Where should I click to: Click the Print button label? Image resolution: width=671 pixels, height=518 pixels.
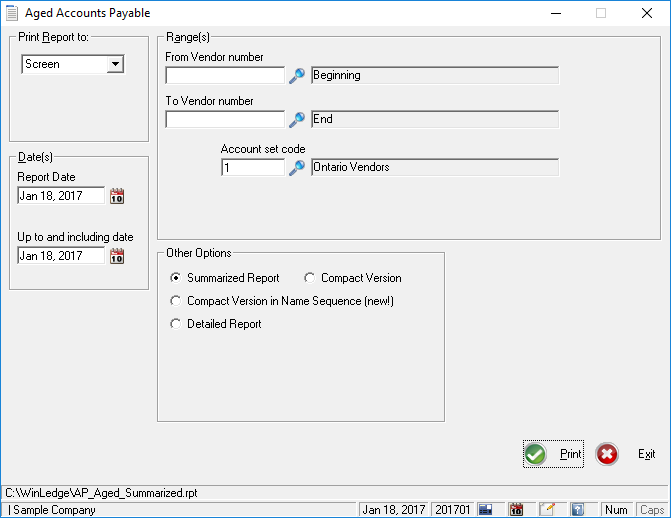point(570,454)
